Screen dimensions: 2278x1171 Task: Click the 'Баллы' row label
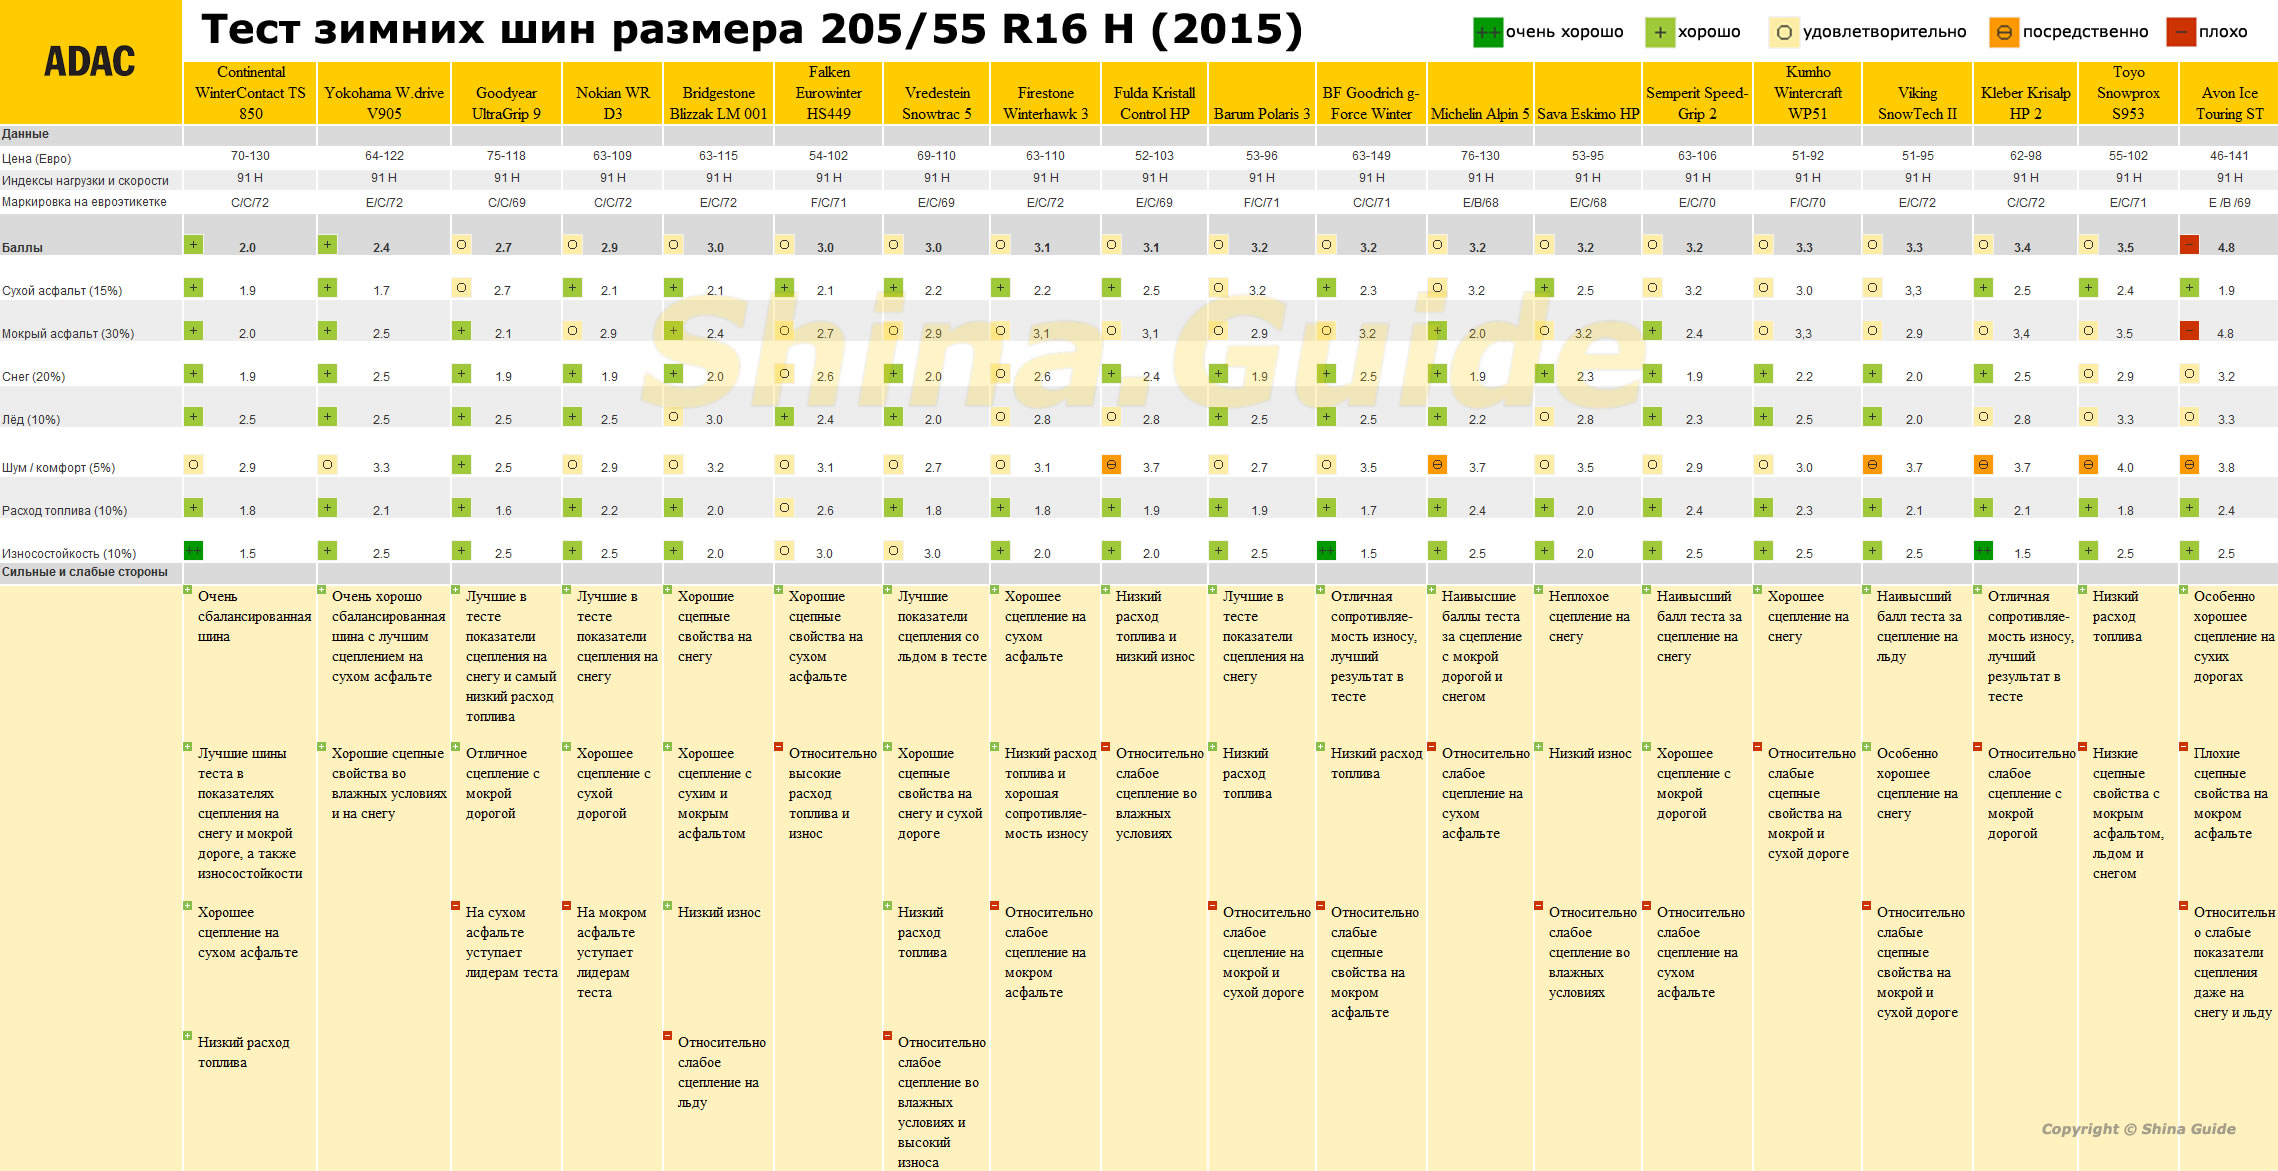click(22, 248)
